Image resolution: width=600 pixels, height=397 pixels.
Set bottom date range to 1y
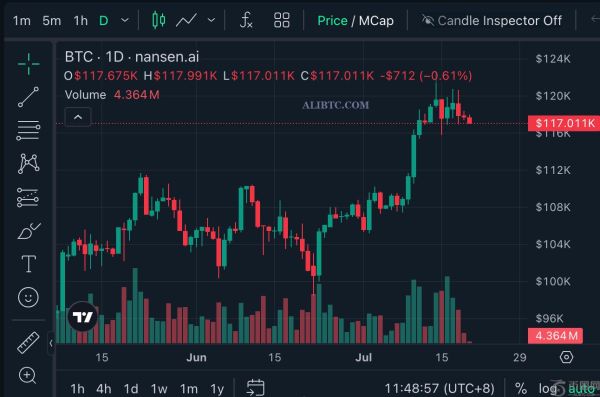click(217, 389)
